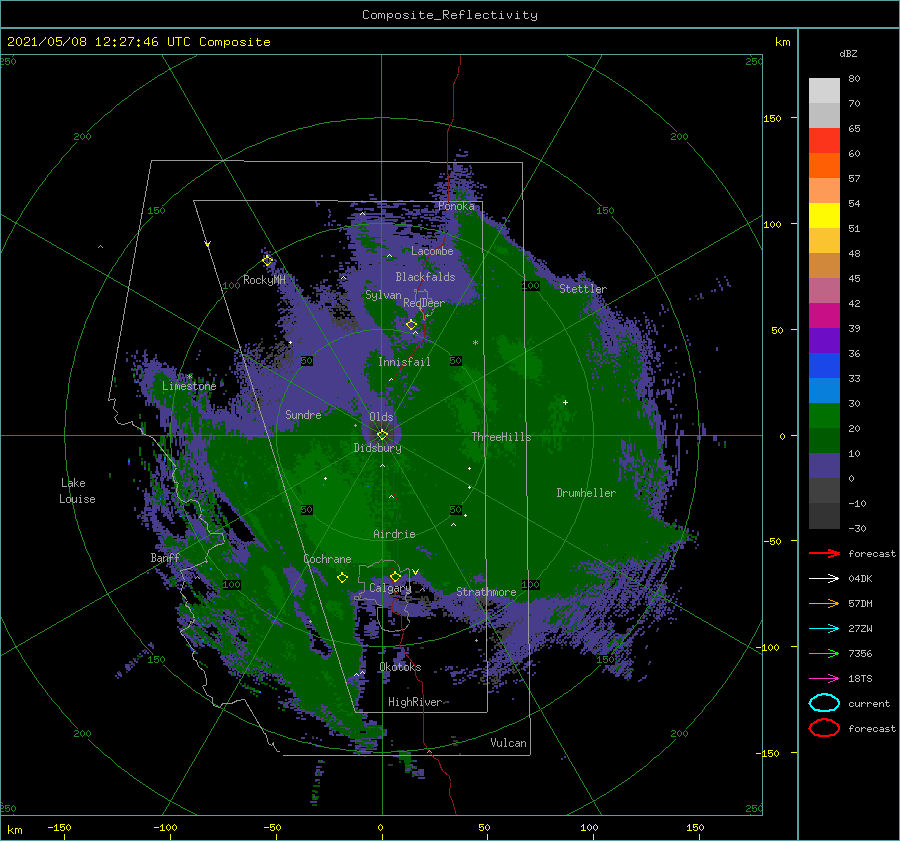Click the Sundre label on map
The width and height of the screenshot is (900, 841).
pyautogui.click(x=303, y=414)
